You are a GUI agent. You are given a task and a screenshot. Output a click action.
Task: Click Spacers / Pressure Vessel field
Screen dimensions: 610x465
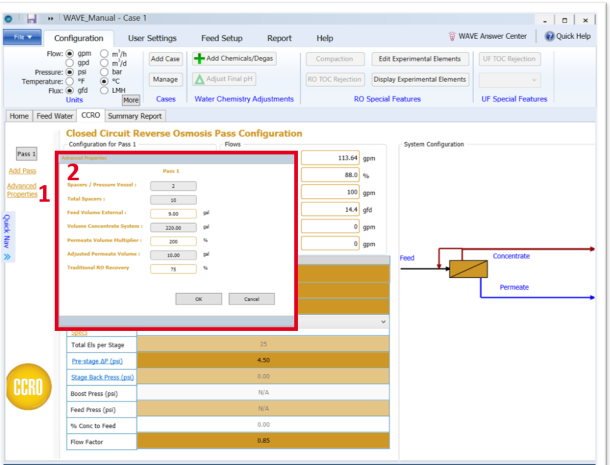click(x=173, y=186)
